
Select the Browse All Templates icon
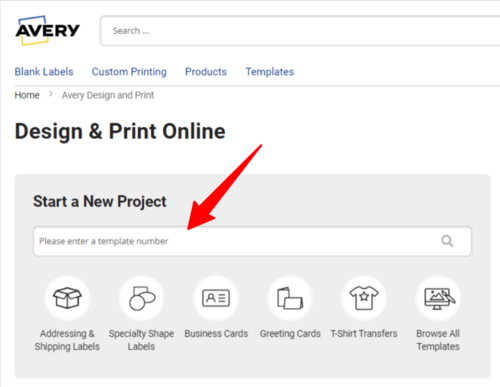click(x=438, y=298)
